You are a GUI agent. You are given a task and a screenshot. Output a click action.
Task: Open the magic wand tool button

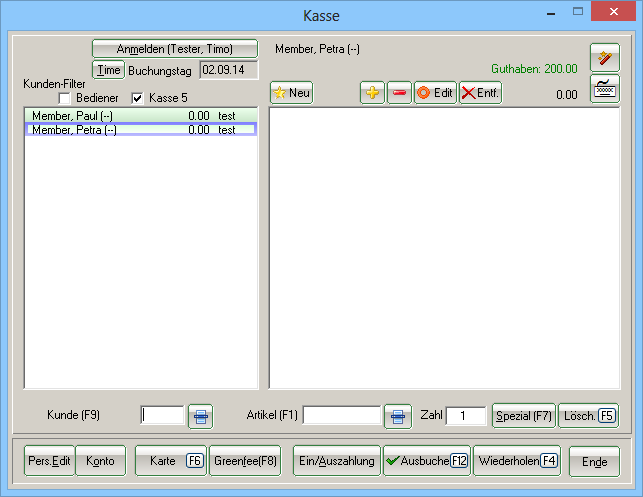point(604,57)
